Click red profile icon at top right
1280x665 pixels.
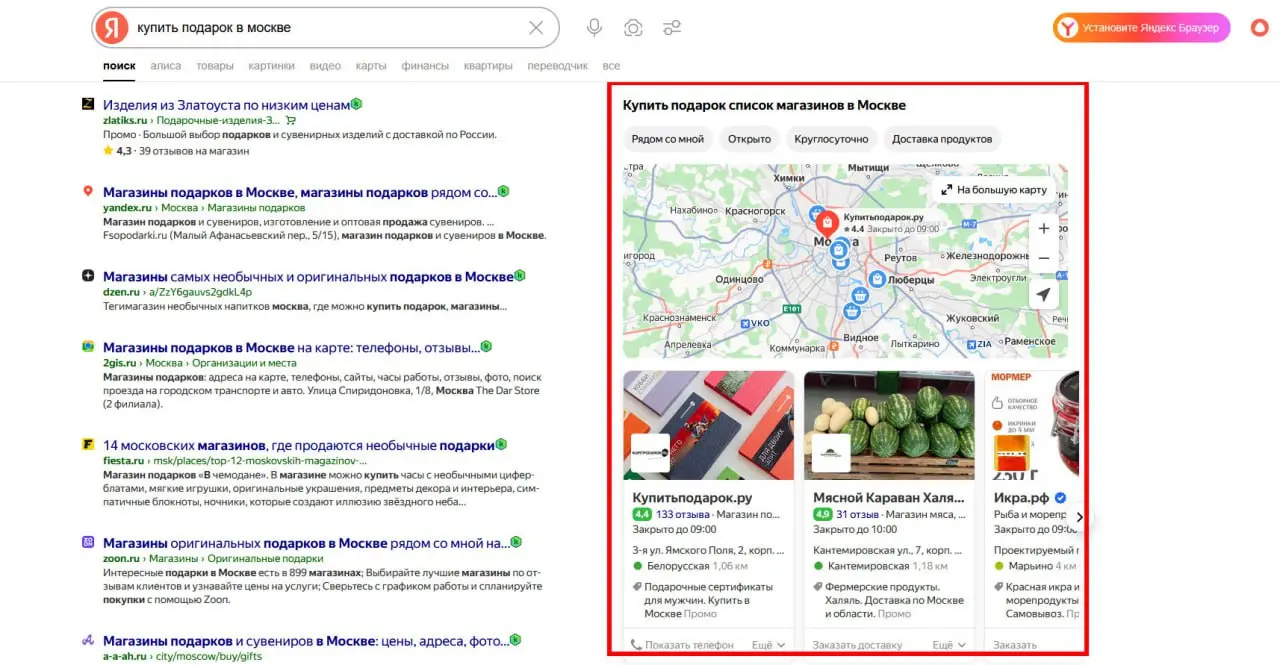[1260, 28]
